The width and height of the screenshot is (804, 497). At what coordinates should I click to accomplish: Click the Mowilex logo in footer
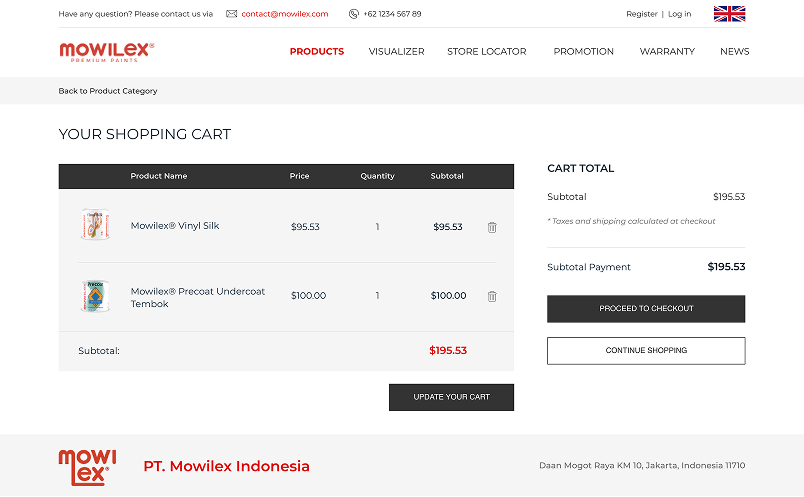pyautogui.click(x=87, y=466)
